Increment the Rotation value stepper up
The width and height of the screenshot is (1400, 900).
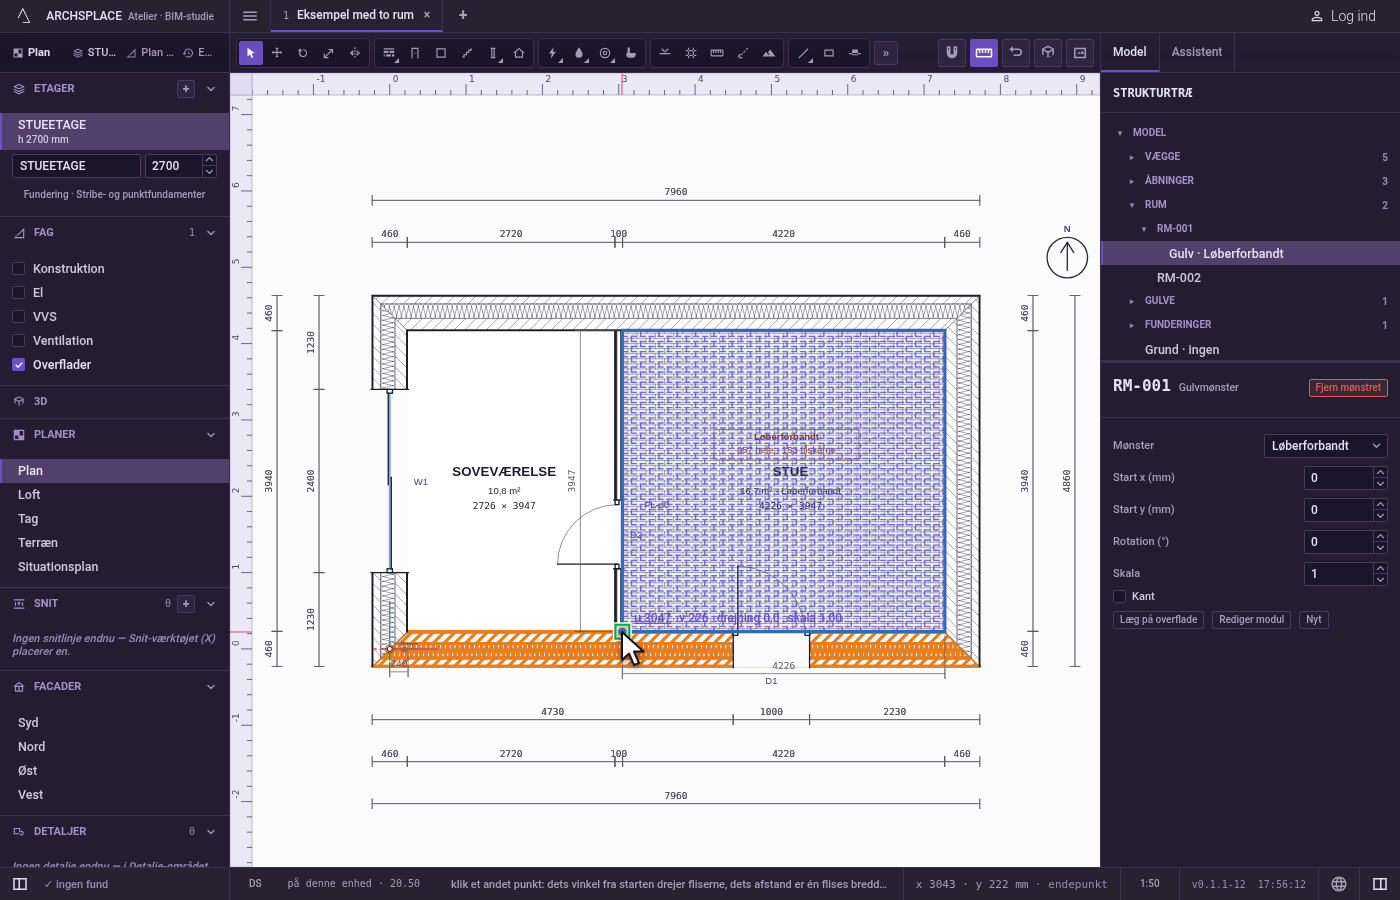[1381, 536]
